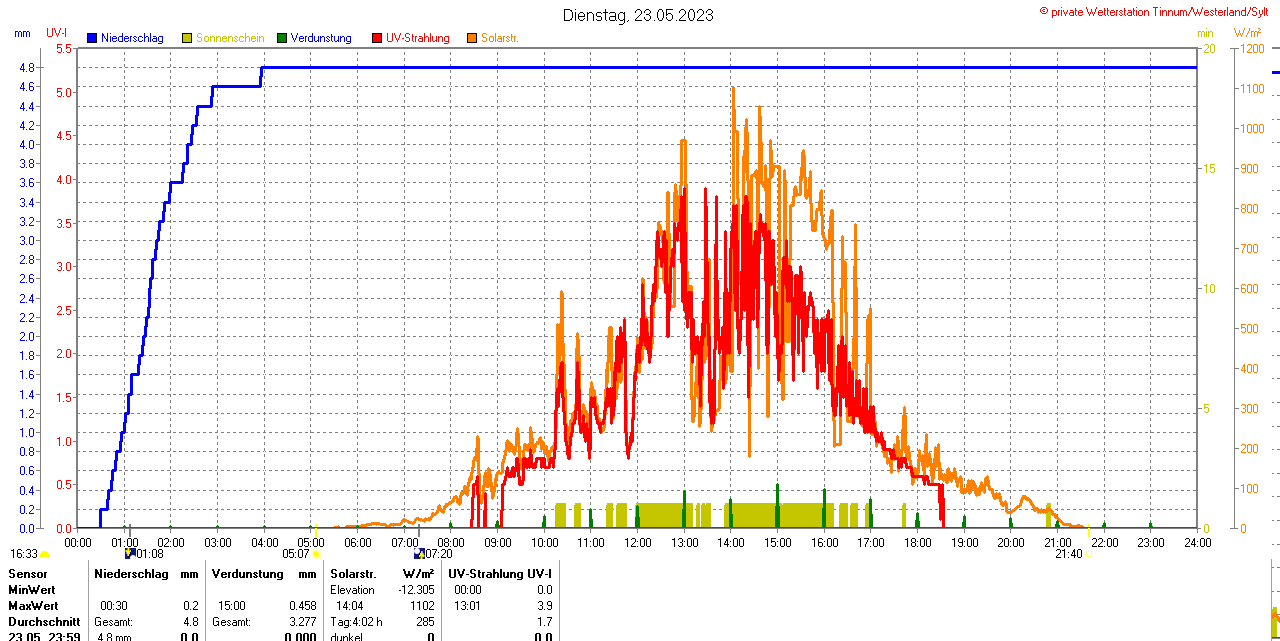This screenshot has width=1280, height=641.
Task: Click the moon icon beside 07:20
Action: point(419,553)
